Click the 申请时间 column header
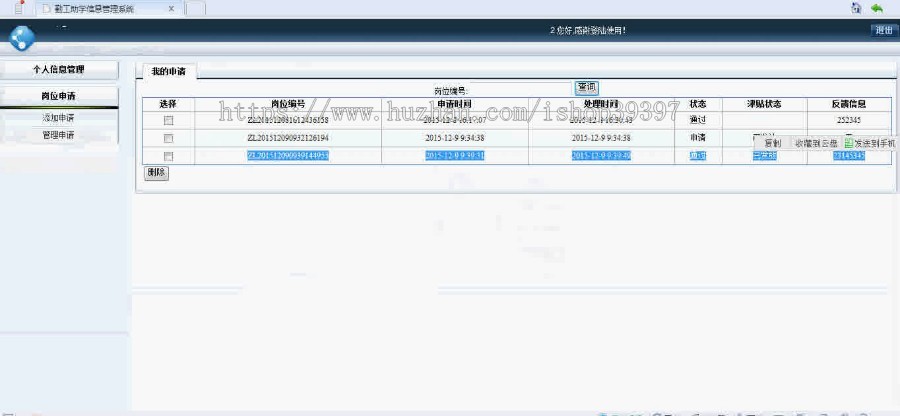900x416 pixels. pos(455,104)
